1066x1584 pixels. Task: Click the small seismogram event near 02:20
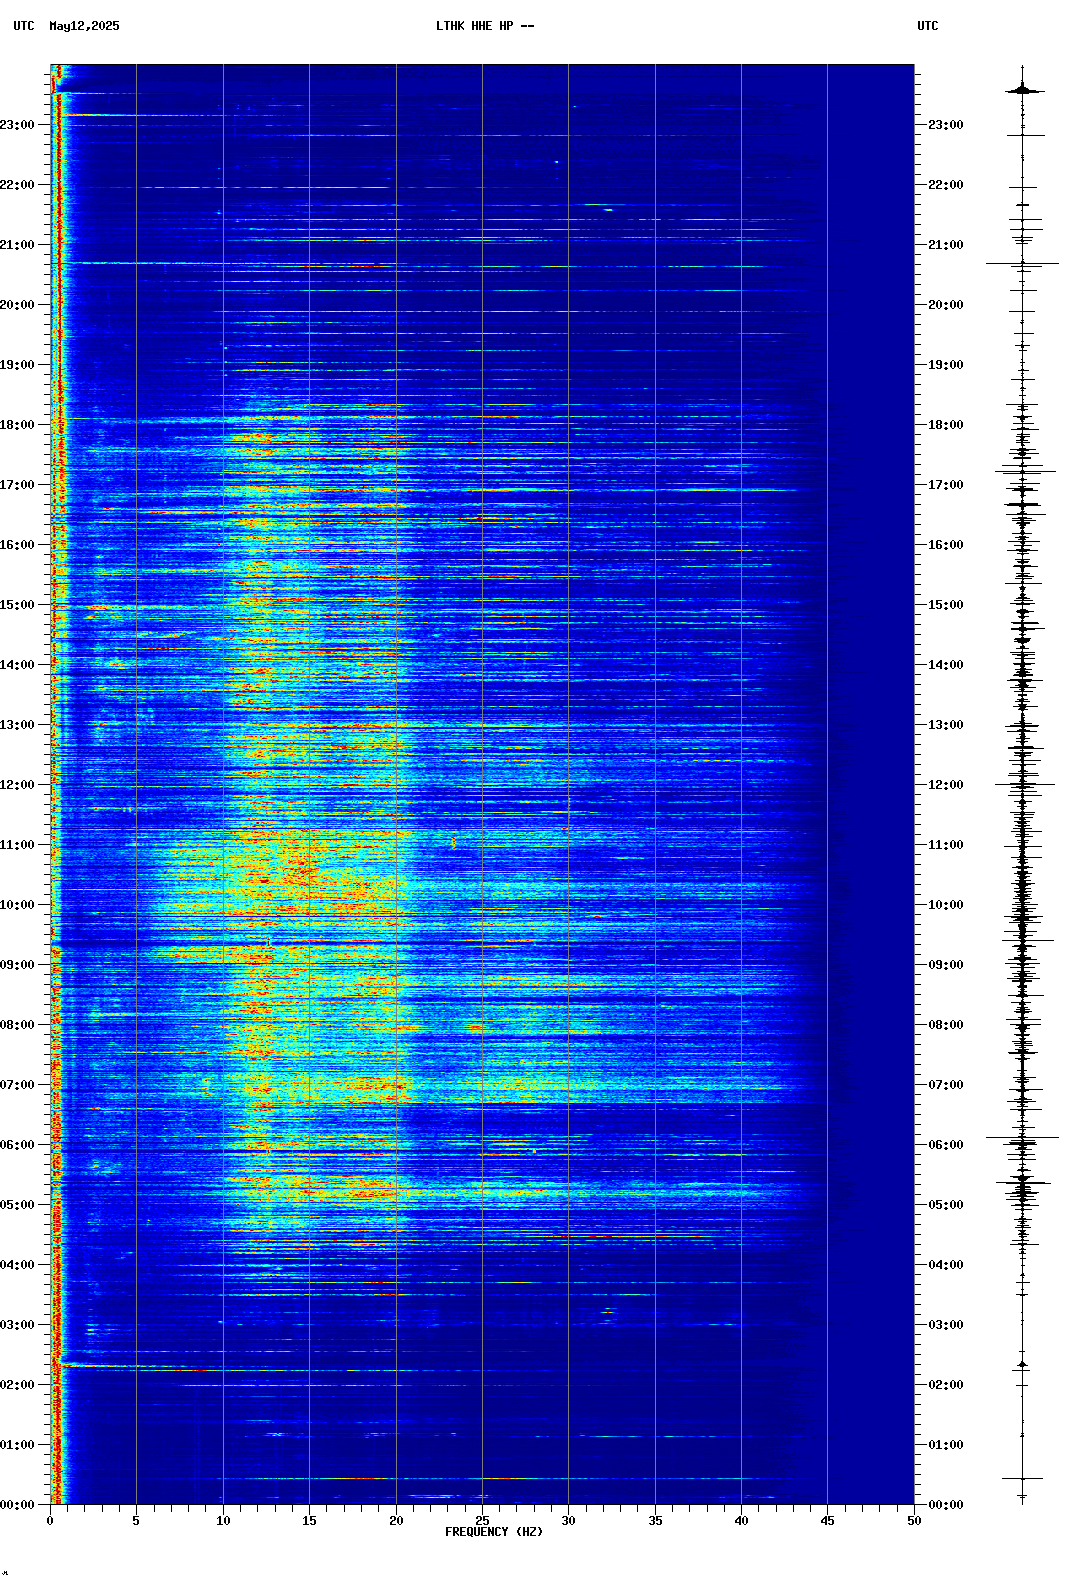click(1023, 1365)
